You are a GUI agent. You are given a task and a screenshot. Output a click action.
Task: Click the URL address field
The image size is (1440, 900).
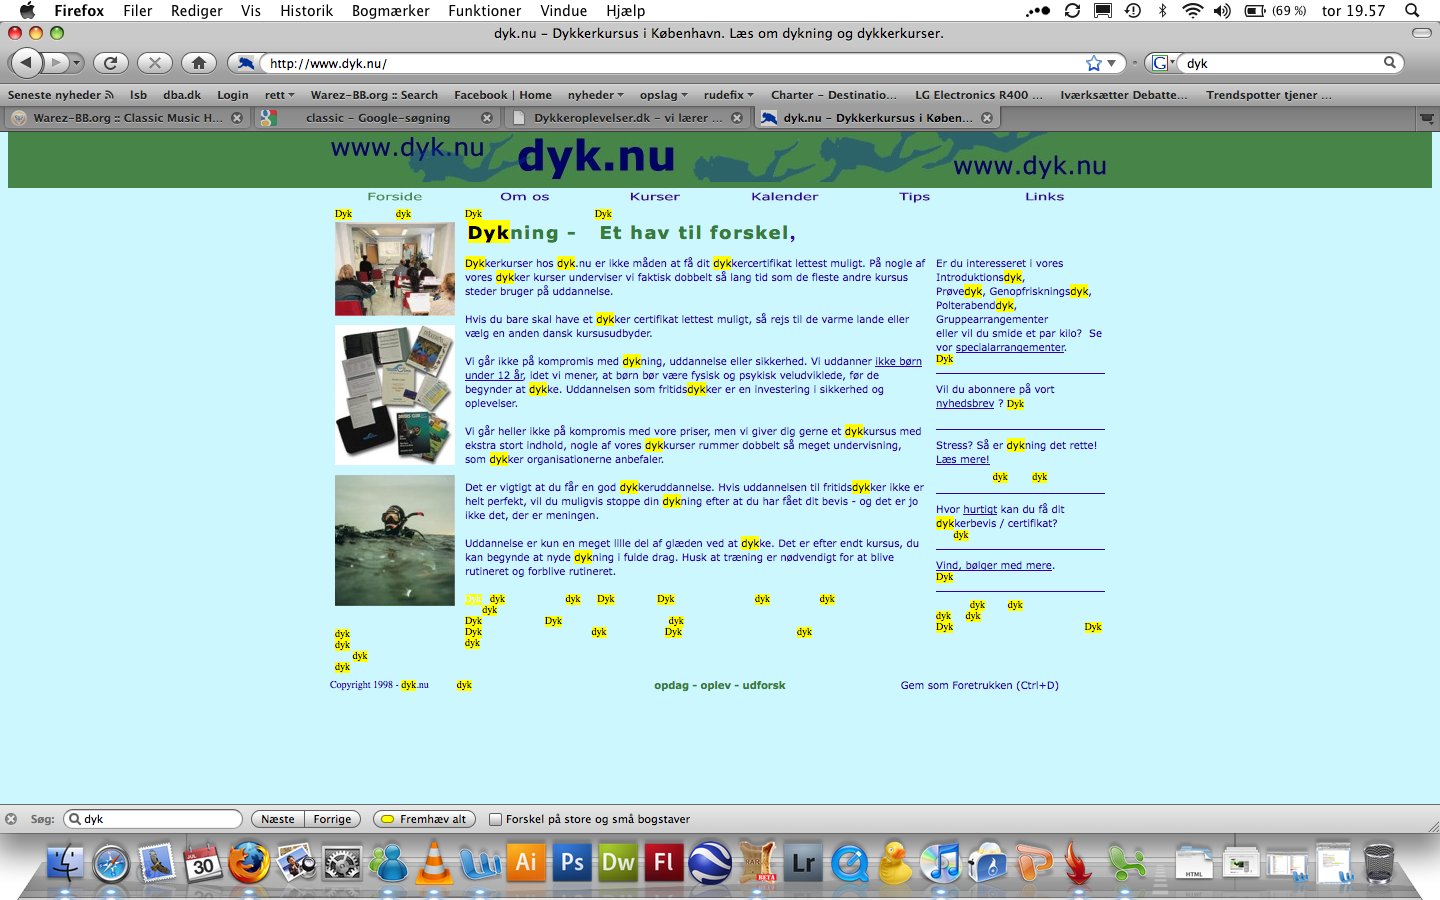coord(670,63)
